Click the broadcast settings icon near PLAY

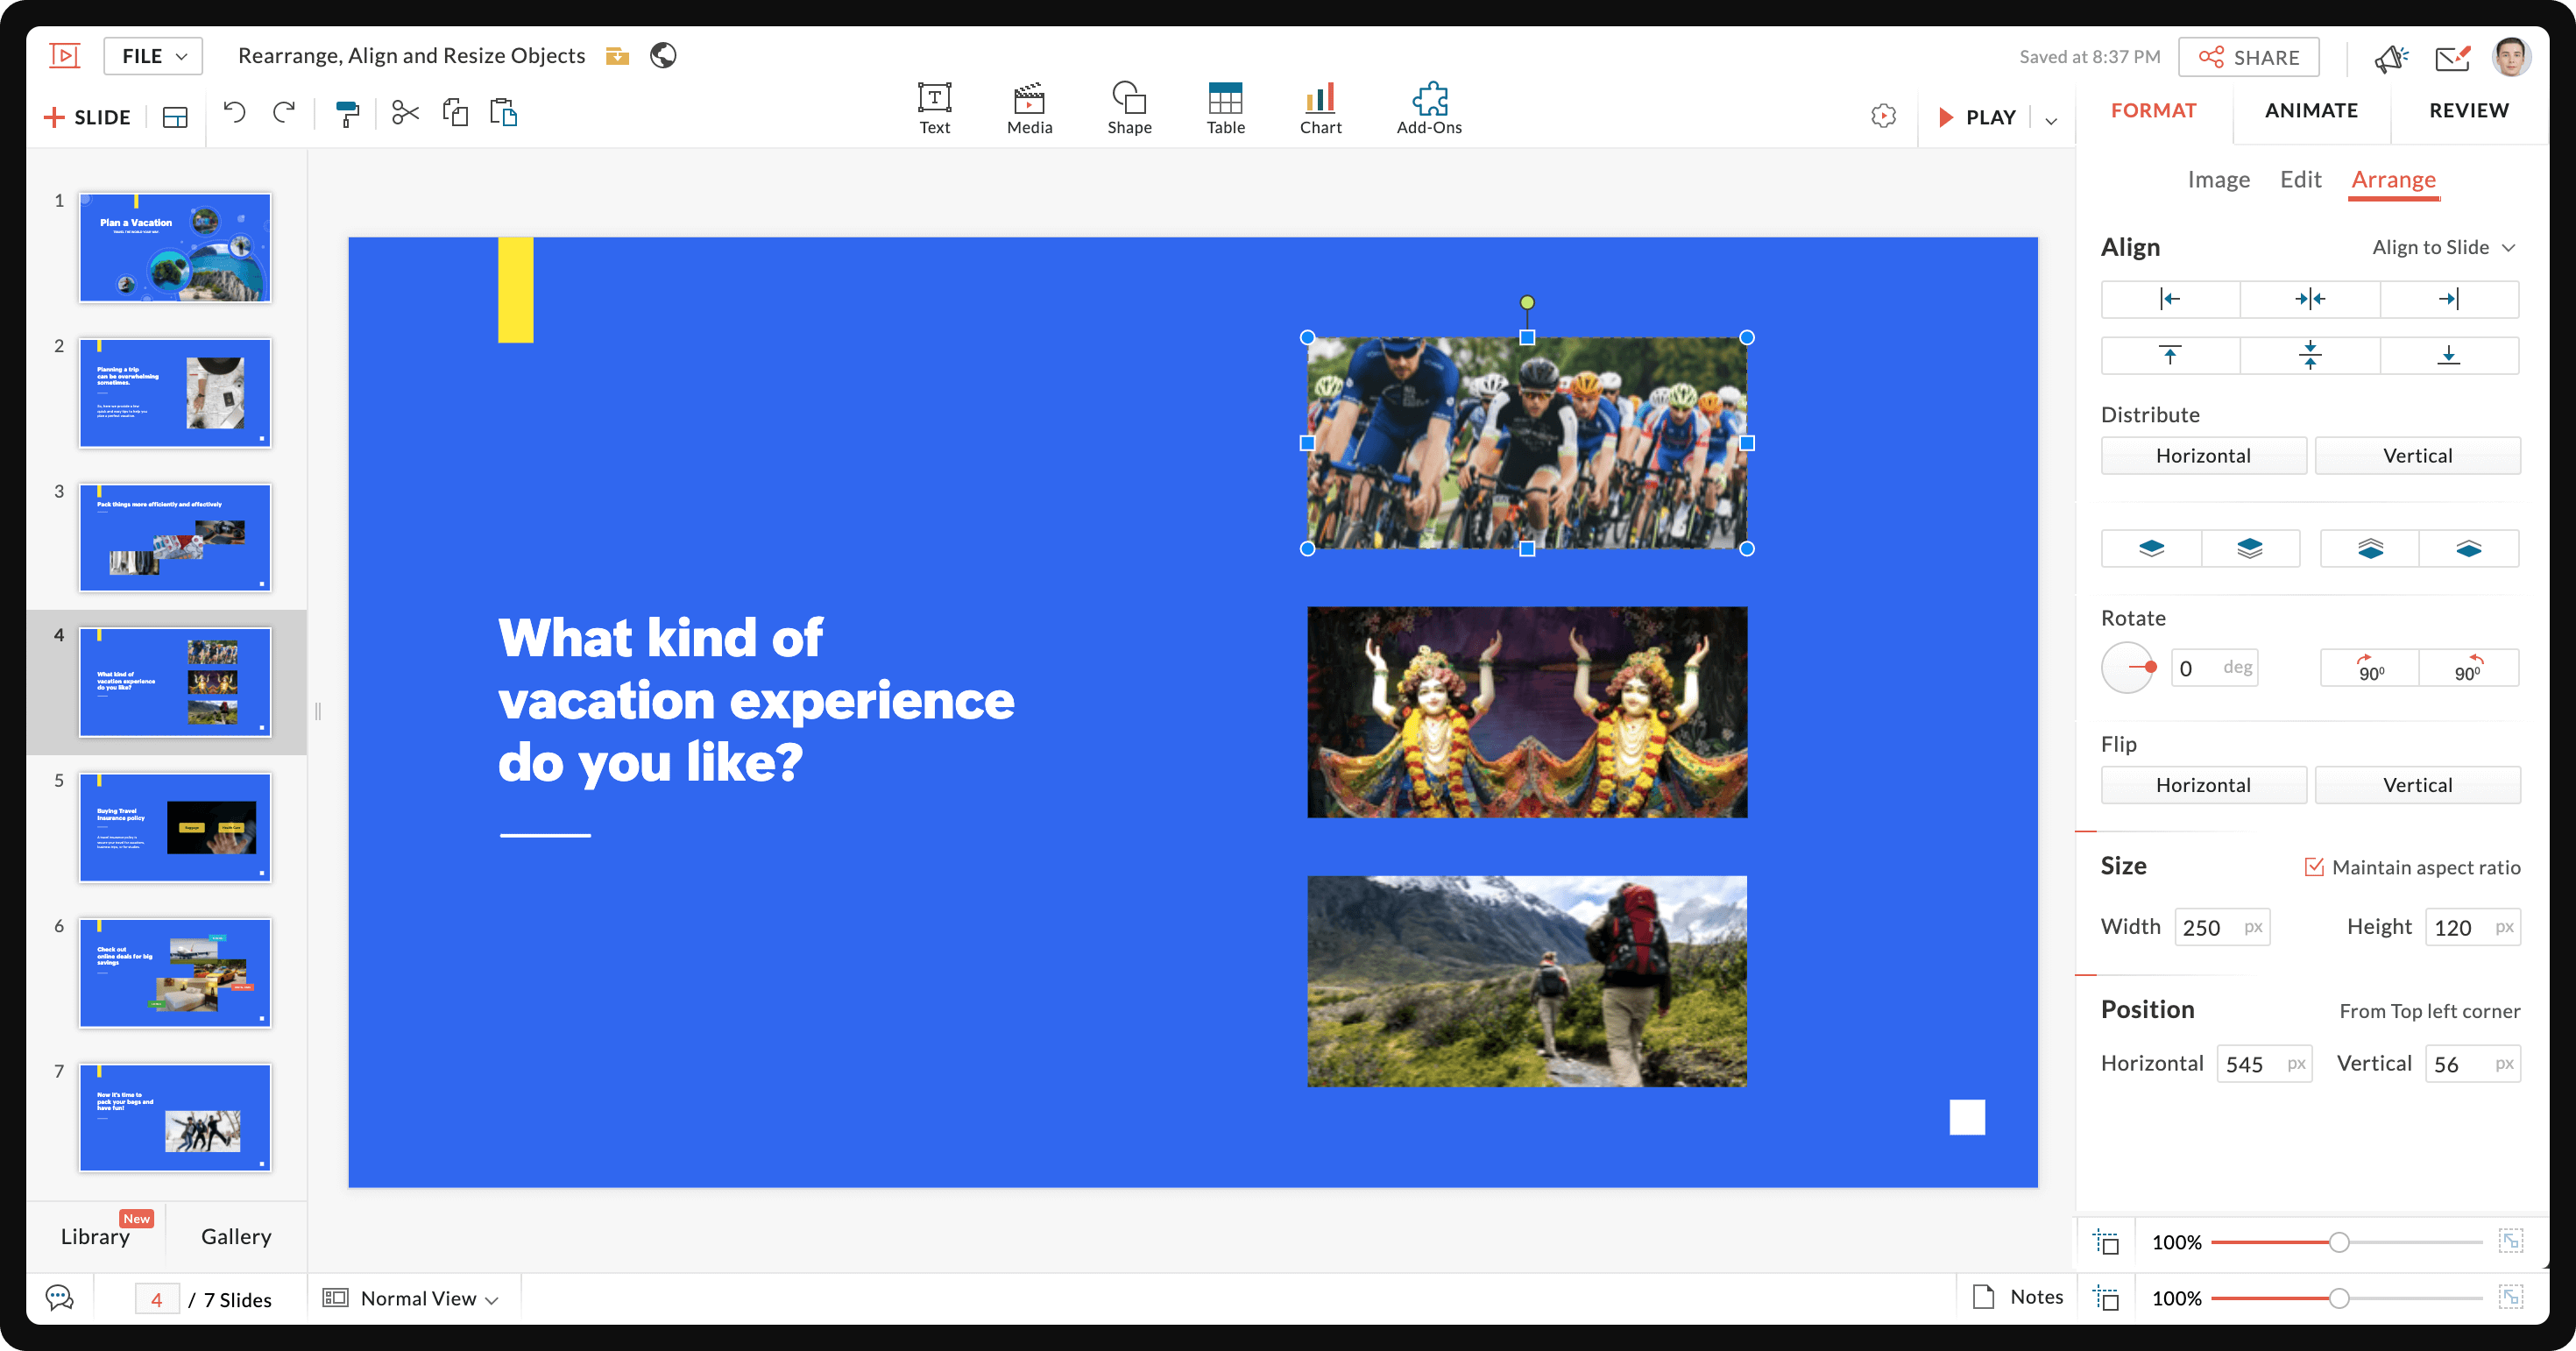tap(1883, 116)
